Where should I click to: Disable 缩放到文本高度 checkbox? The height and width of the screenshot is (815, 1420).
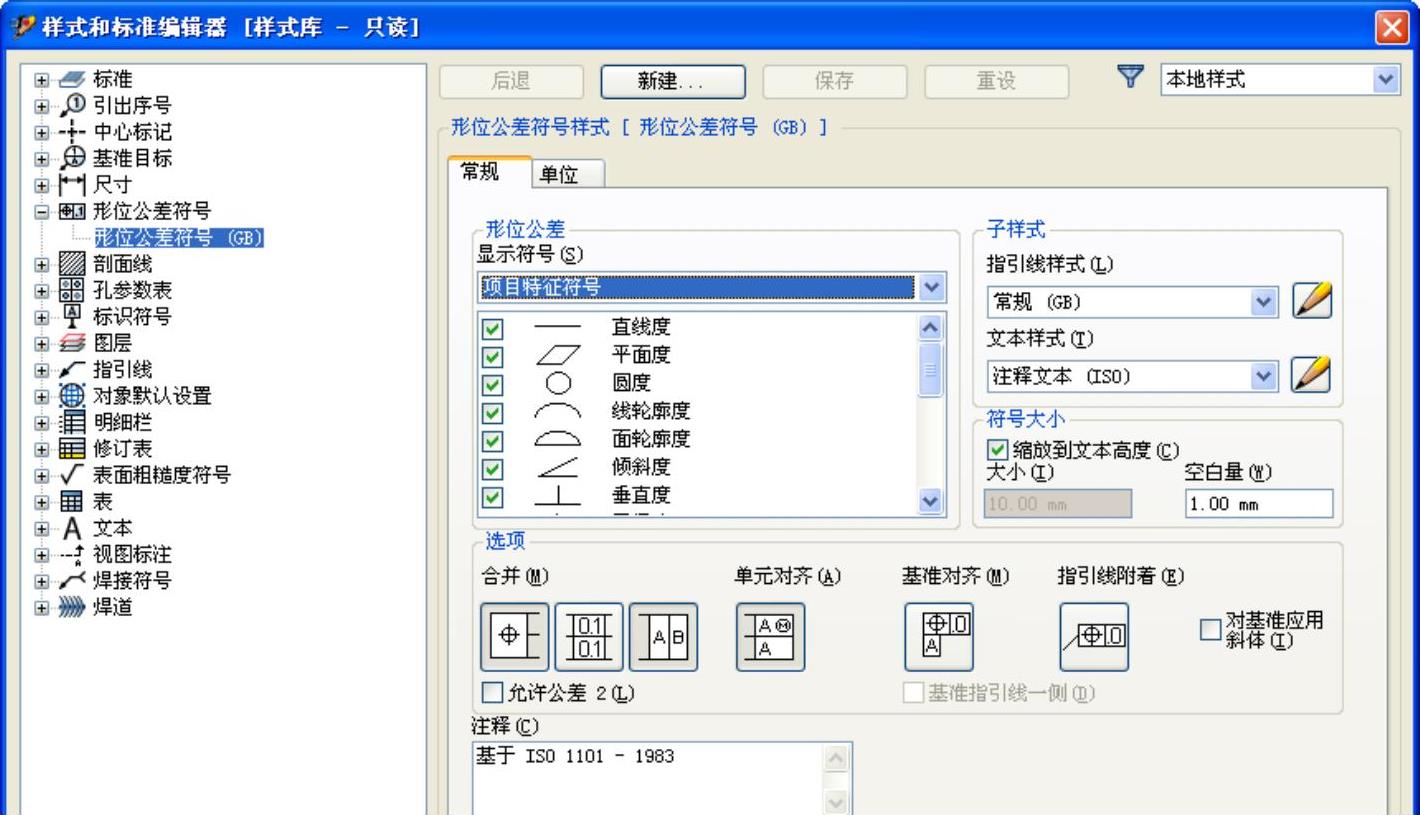pyautogui.click(x=994, y=451)
